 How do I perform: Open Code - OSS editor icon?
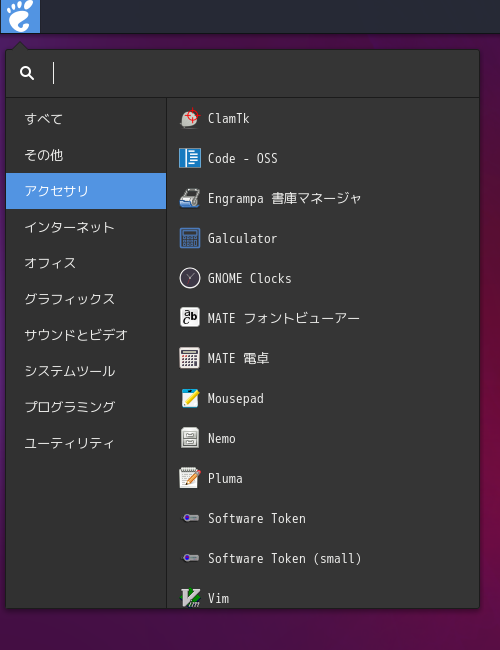(190, 158)
